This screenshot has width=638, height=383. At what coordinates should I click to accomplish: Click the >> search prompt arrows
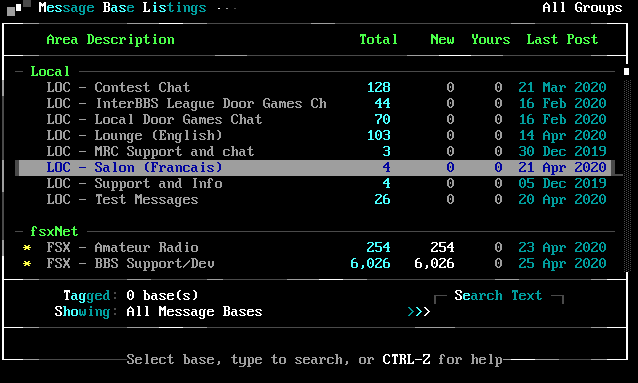pyautogui.click(x=419, y=312)
